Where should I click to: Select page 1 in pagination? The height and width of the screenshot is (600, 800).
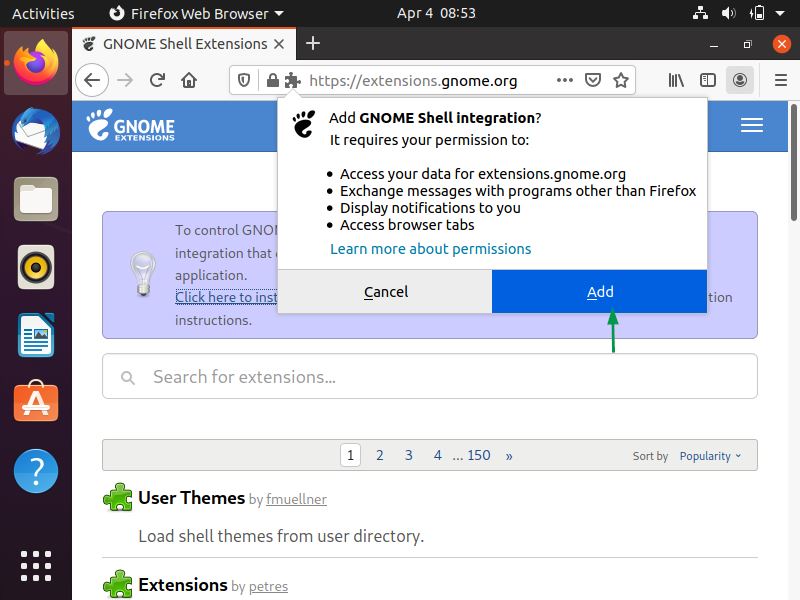[x=351, y=455]
